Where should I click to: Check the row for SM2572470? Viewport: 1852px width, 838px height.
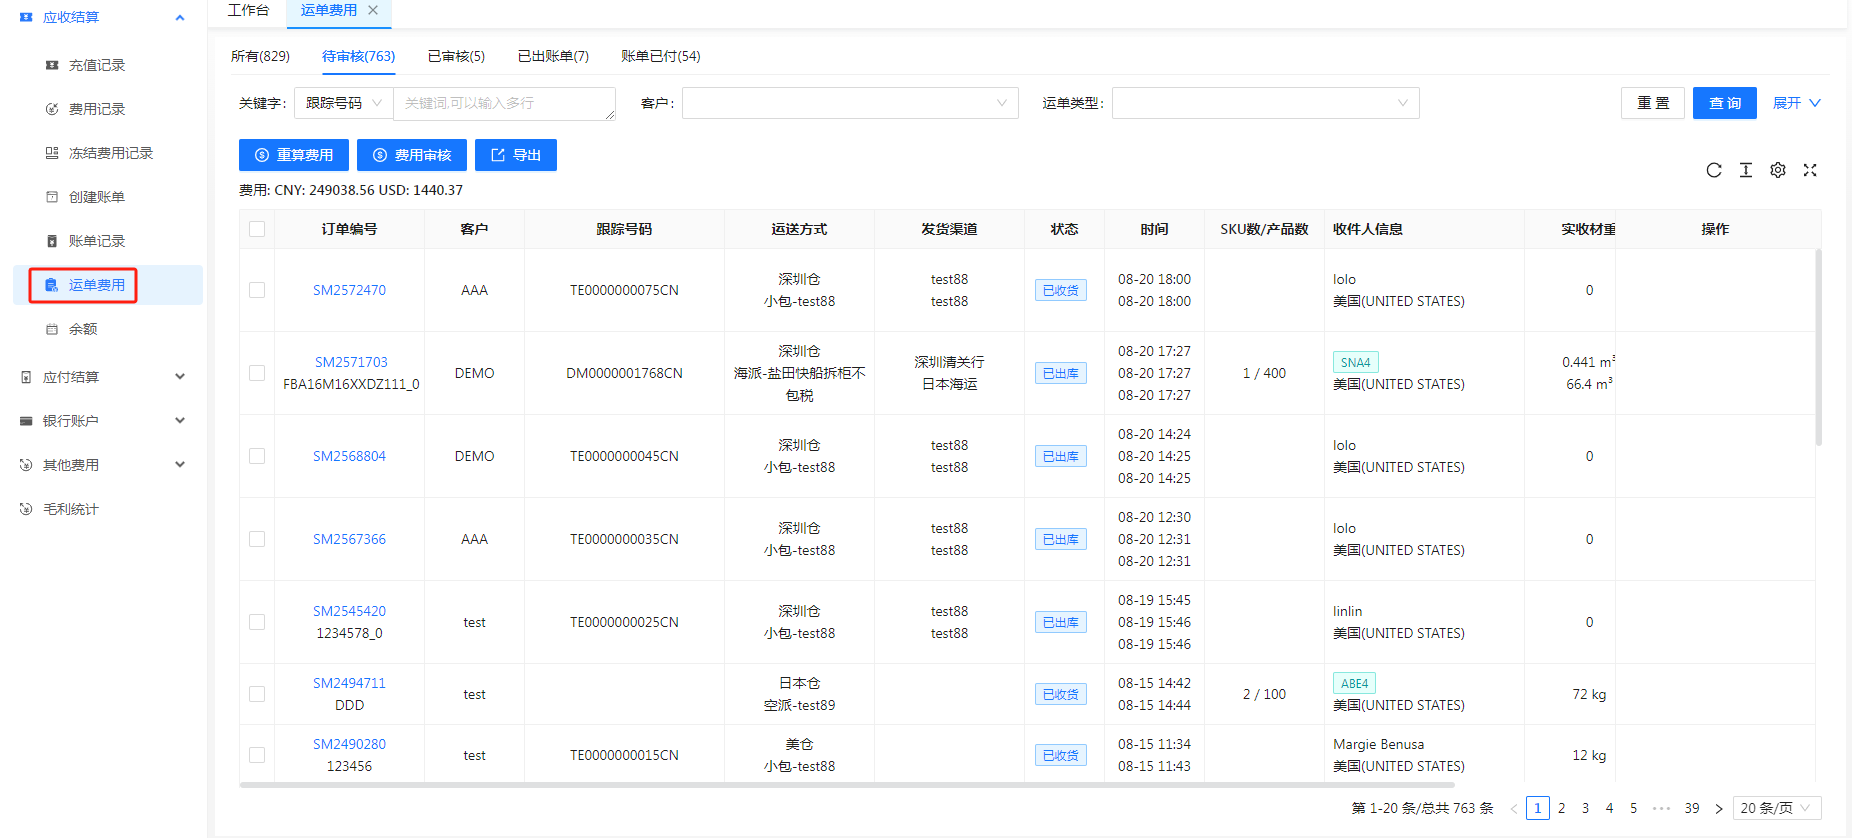tap(257, 290)
